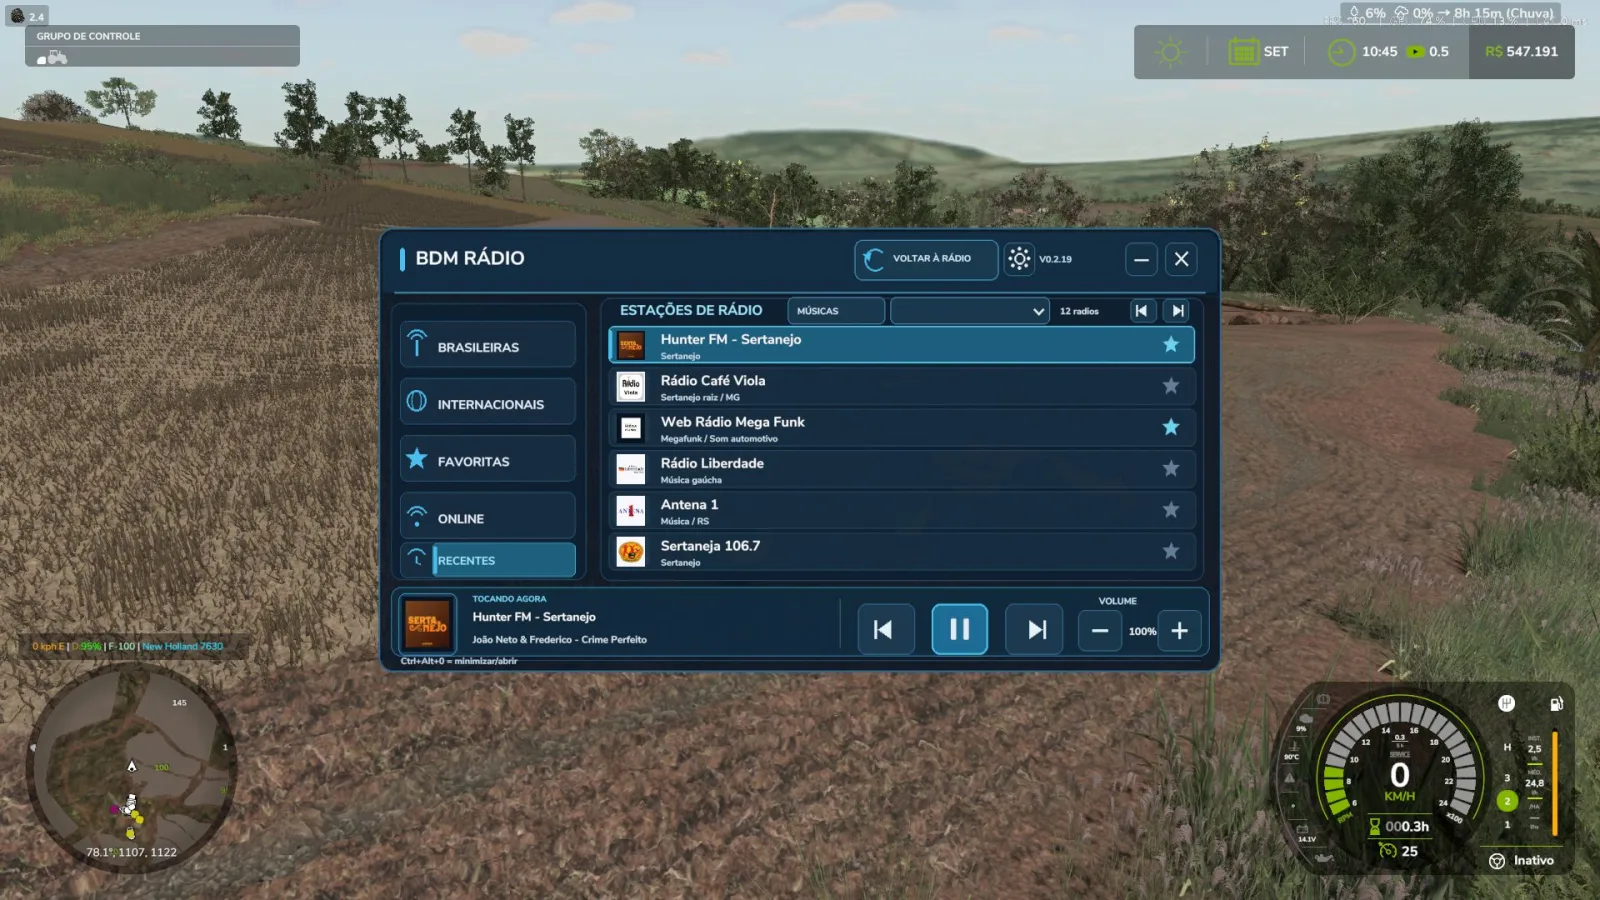Select the Antena 1 station row
The height and width of the screenshot is (900, 1600).
(901, 511)
